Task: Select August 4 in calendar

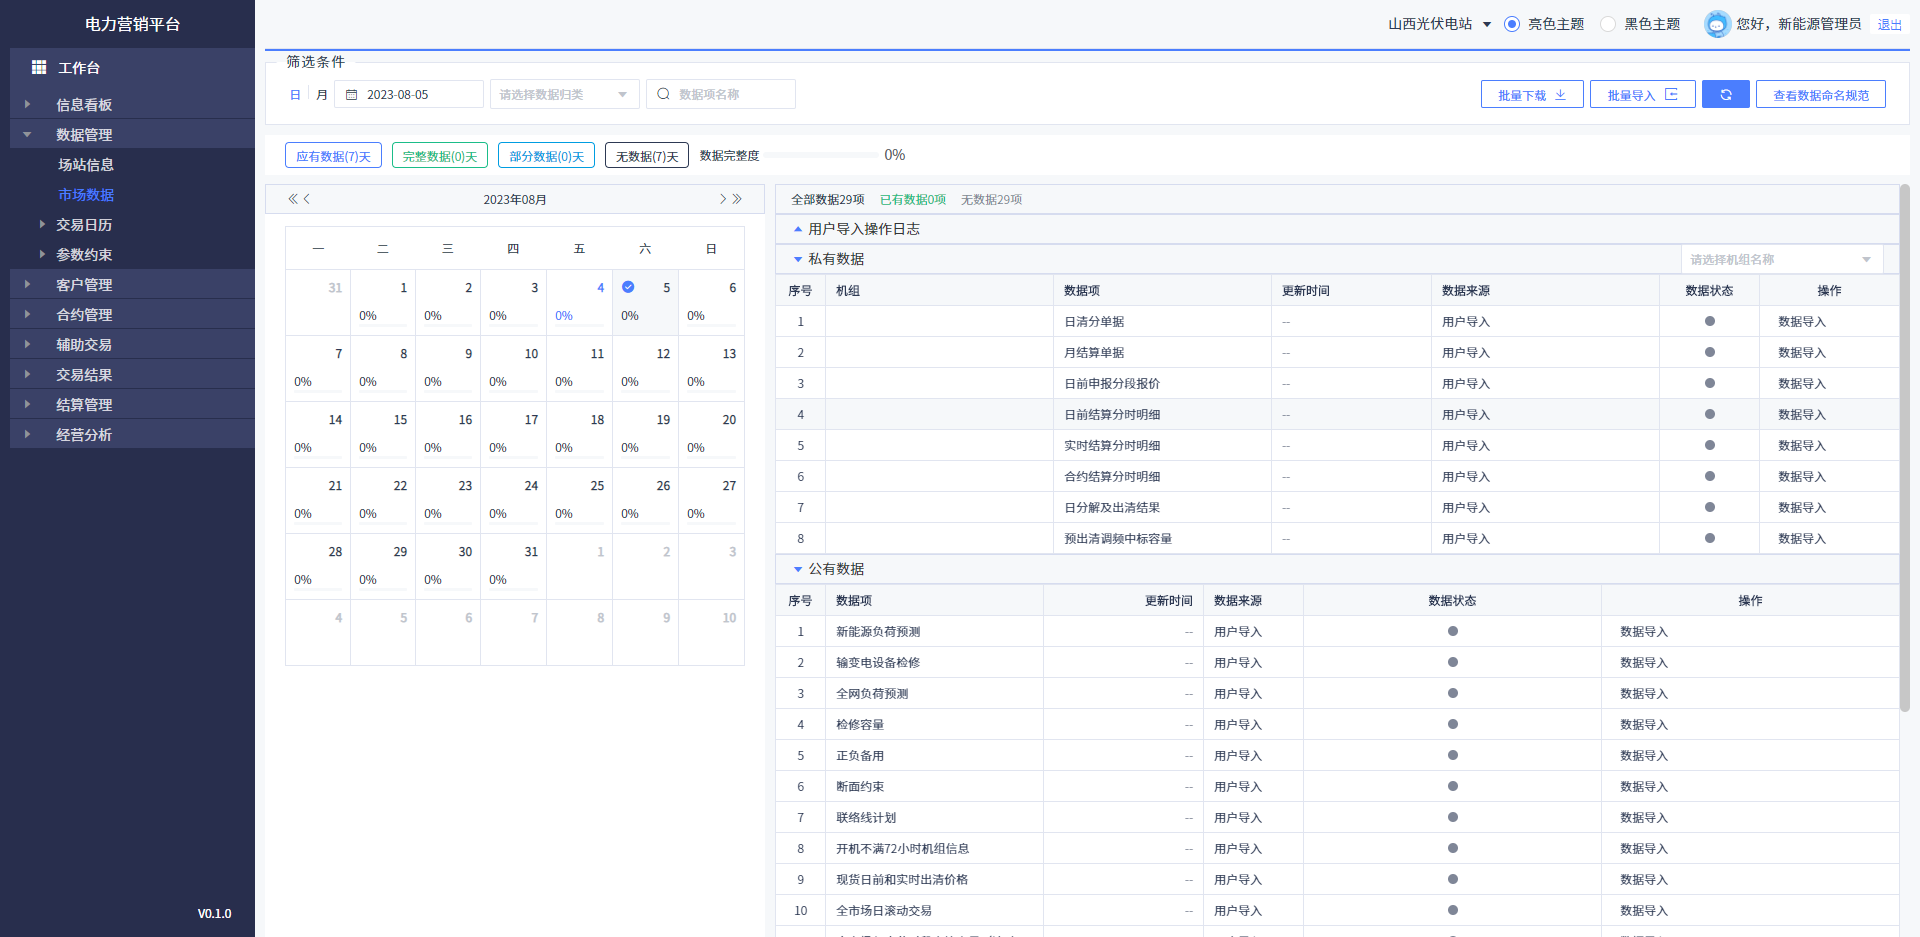Action: tap(579, 301)
